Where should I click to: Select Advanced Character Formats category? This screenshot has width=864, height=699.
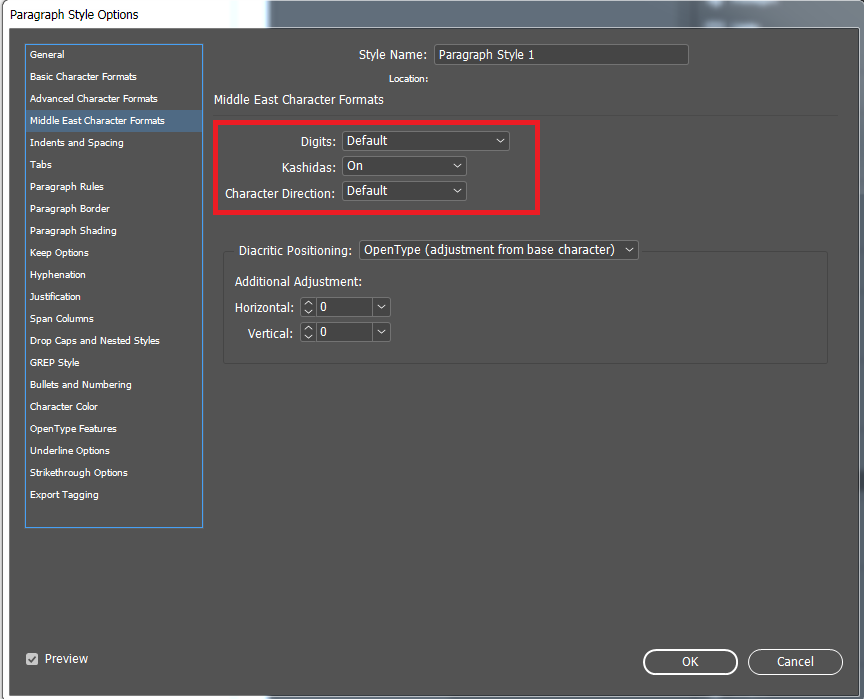114,99
